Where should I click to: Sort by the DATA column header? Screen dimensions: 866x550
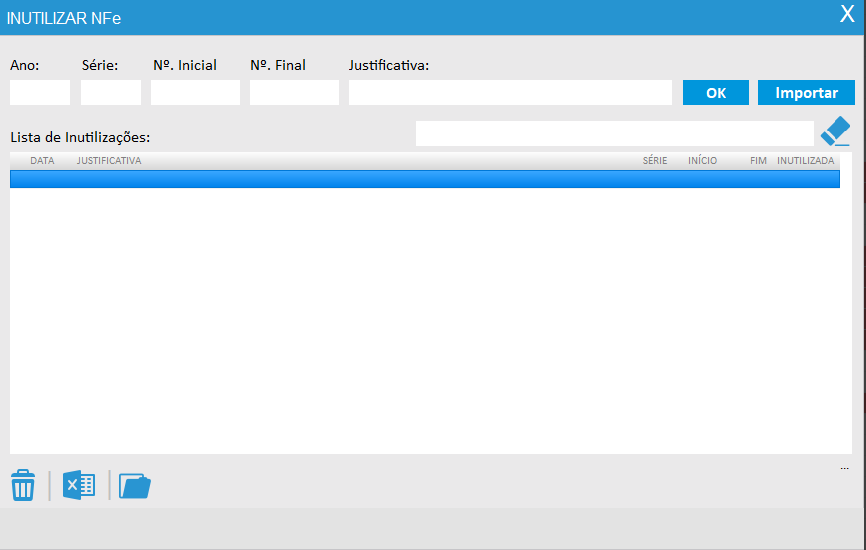(42, 161)
